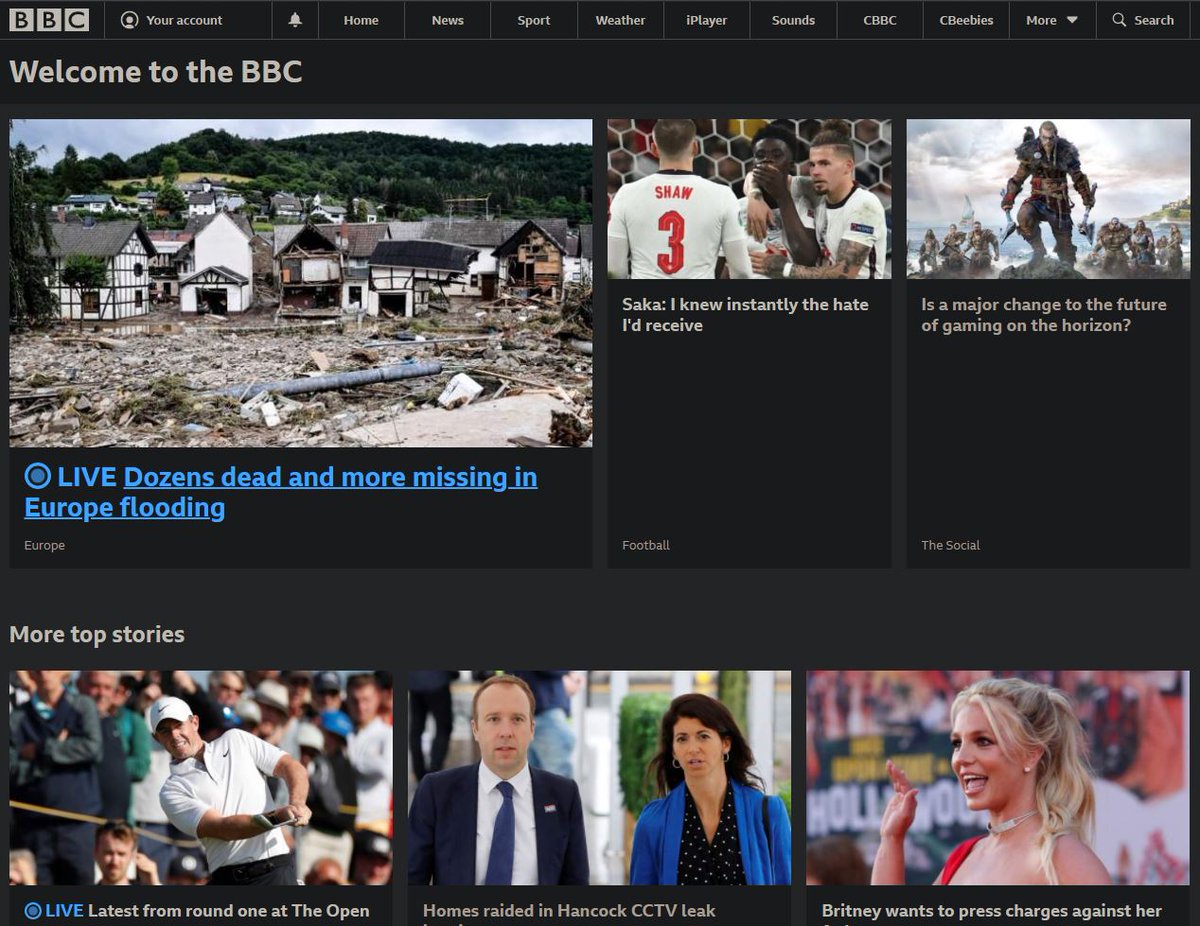This screenshot has height=926, width=1200.
Task: Open Sounds from the navigation bar
Action: 793,20
